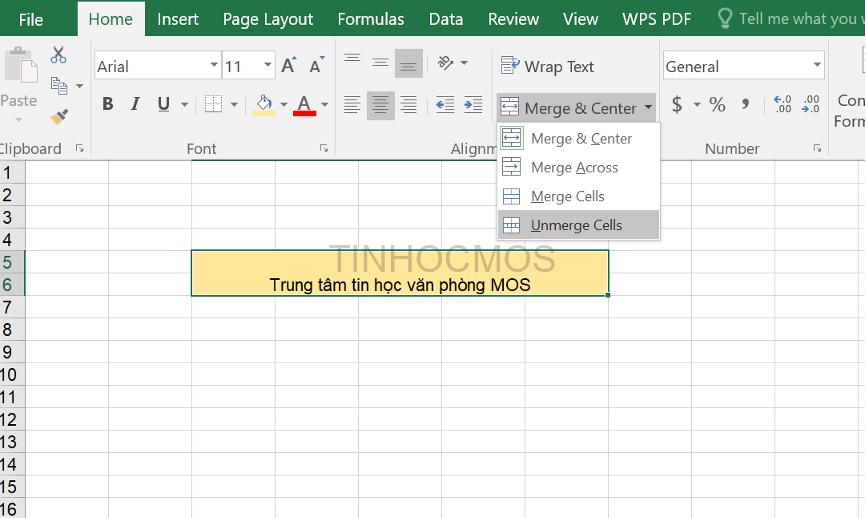Click Accounting dollar format icon
Screen dimensions: 866x518
click(x=677, y=104)
